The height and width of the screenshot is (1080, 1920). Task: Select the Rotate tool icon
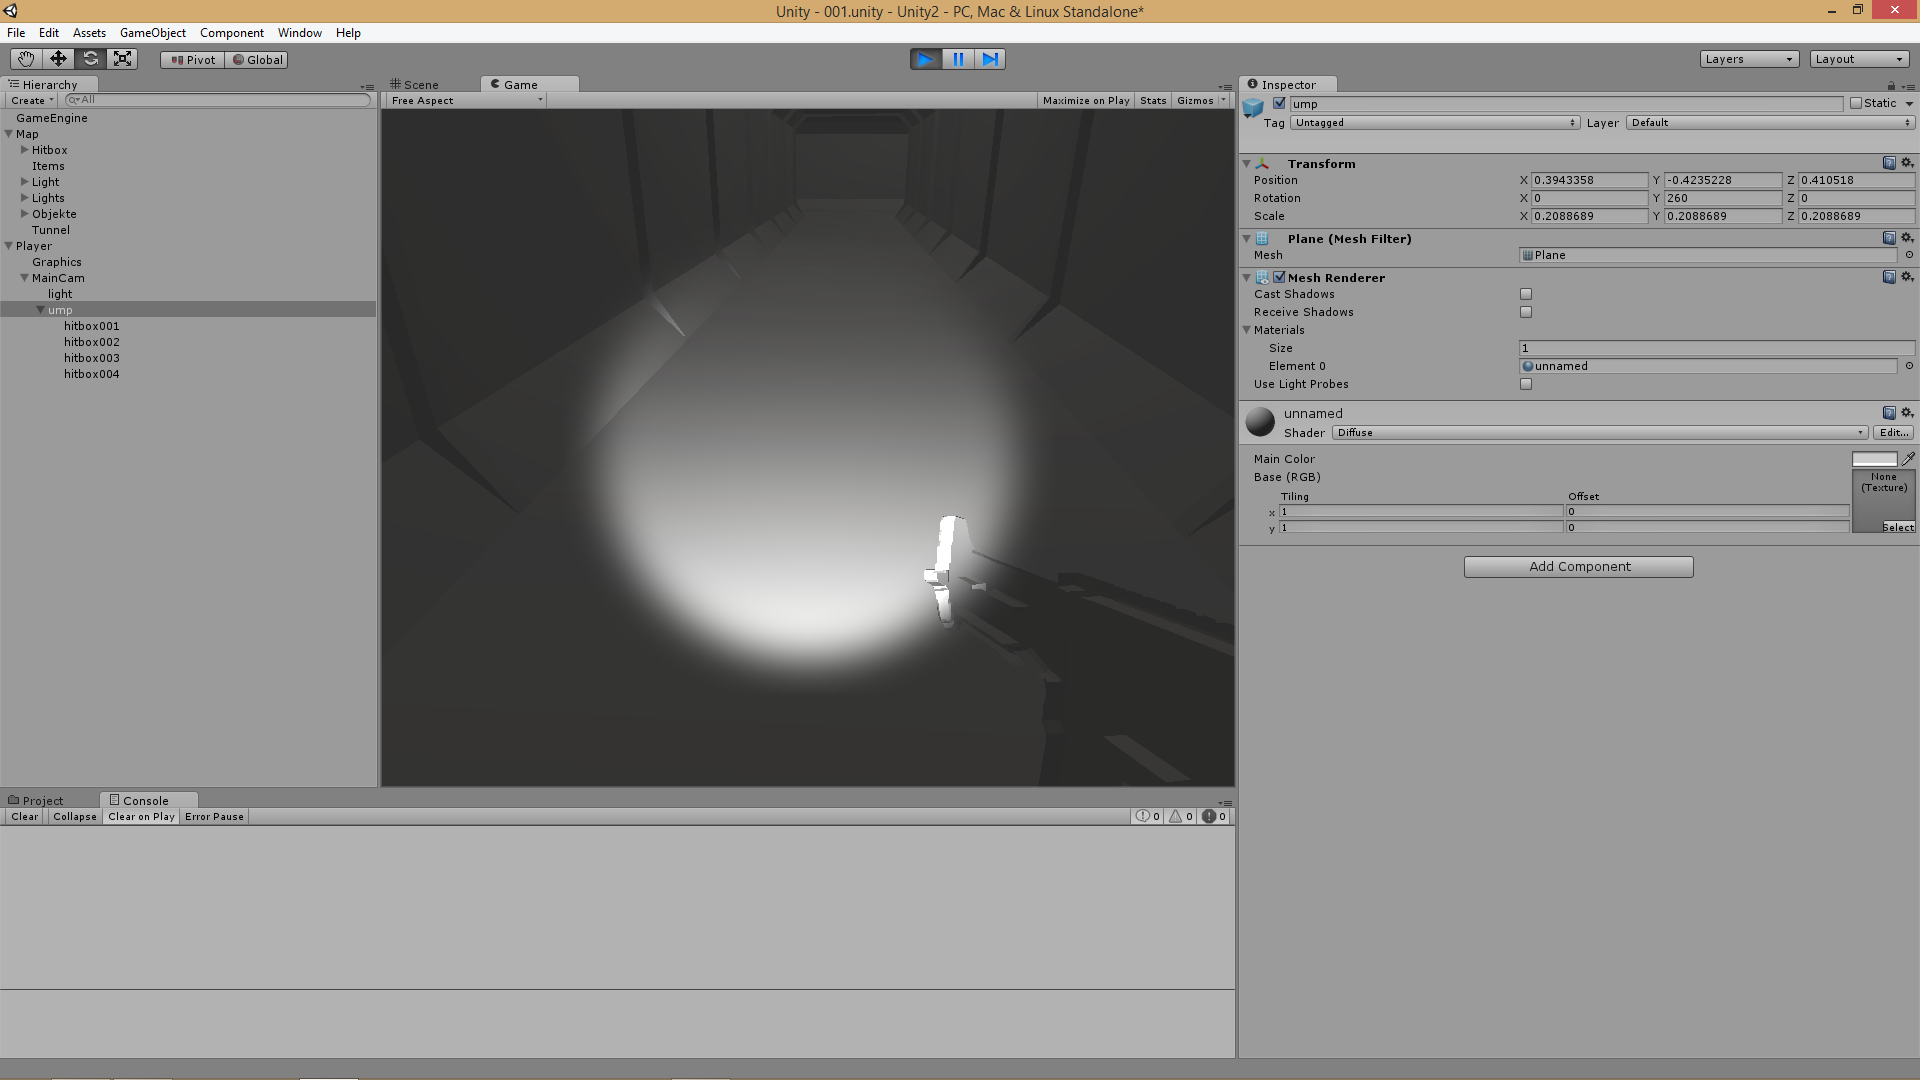point(90,59)
